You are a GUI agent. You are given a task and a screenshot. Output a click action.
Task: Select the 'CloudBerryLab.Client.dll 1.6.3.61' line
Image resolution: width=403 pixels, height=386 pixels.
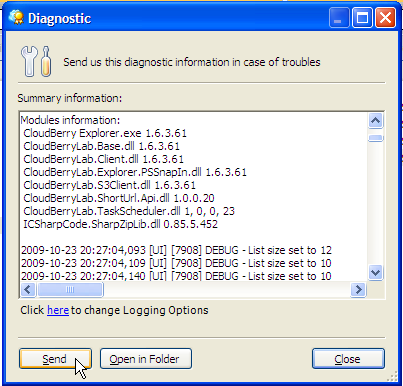[x=103, y=159]
